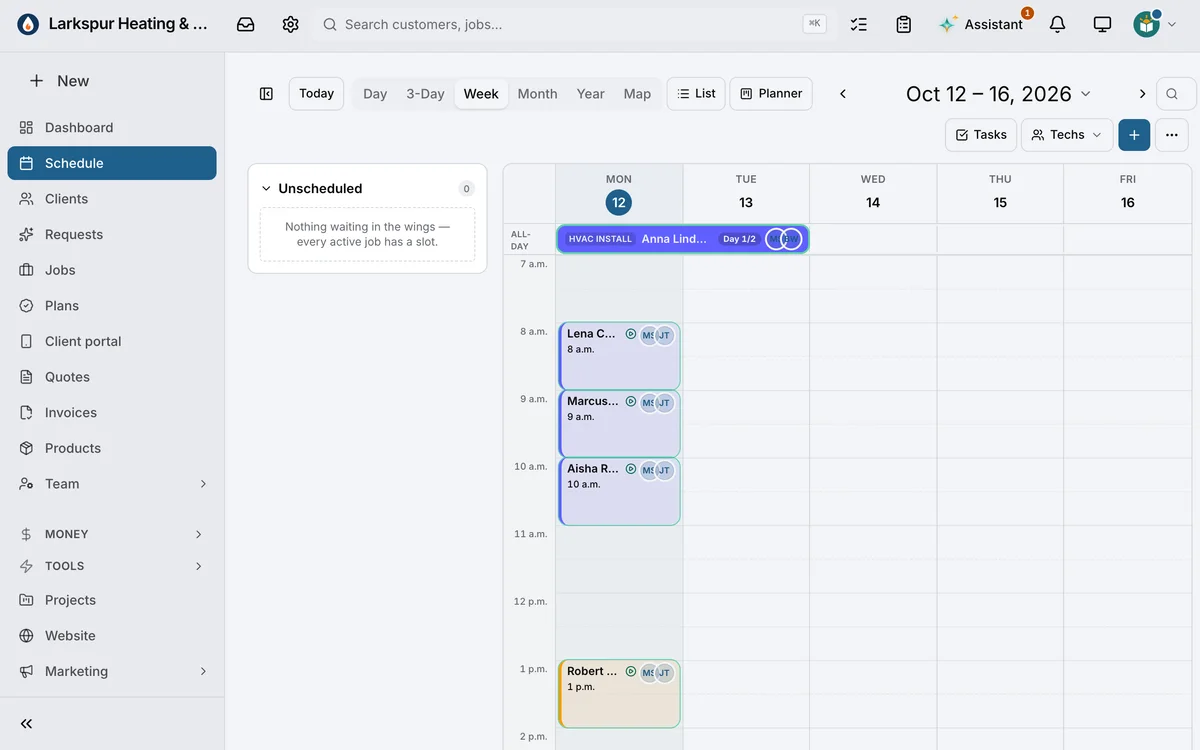The height and width of the screenshot is (750, 1200).
Task: Open the Oct 12 – 16, 2026 date picker
Action: point(998,94)
